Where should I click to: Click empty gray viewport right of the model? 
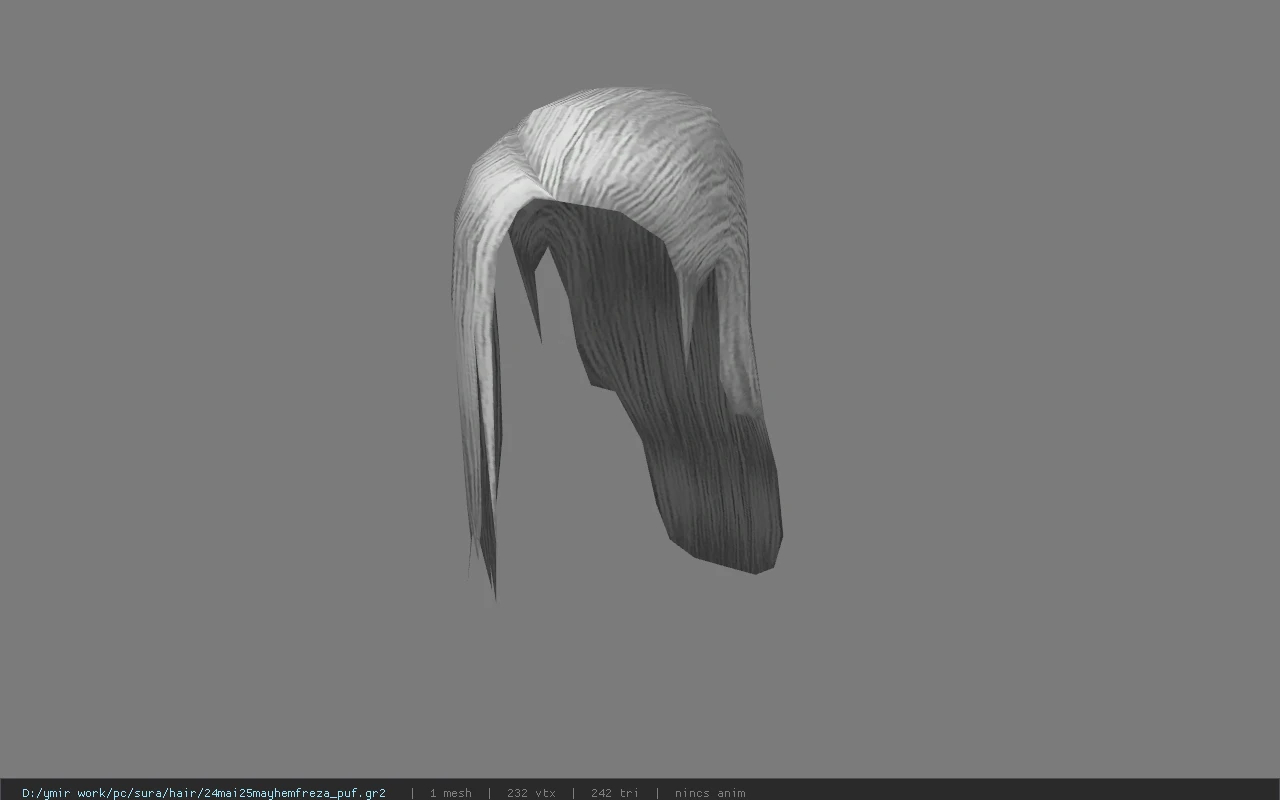coord(1030,380)
